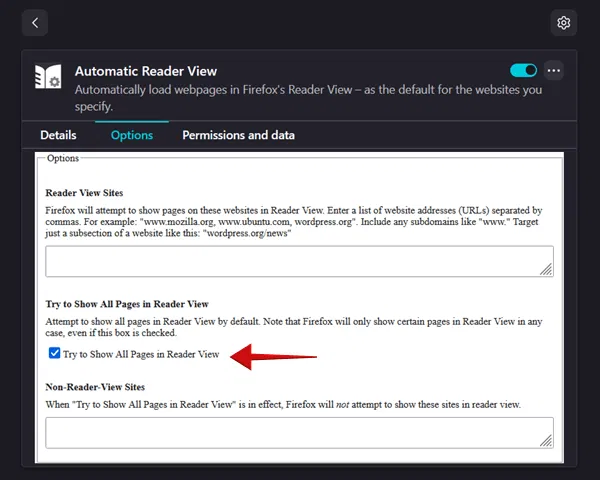Viewport: 600px width, 480px height.
Task: Open the three-dot more options menu
Action: [554, 71]
